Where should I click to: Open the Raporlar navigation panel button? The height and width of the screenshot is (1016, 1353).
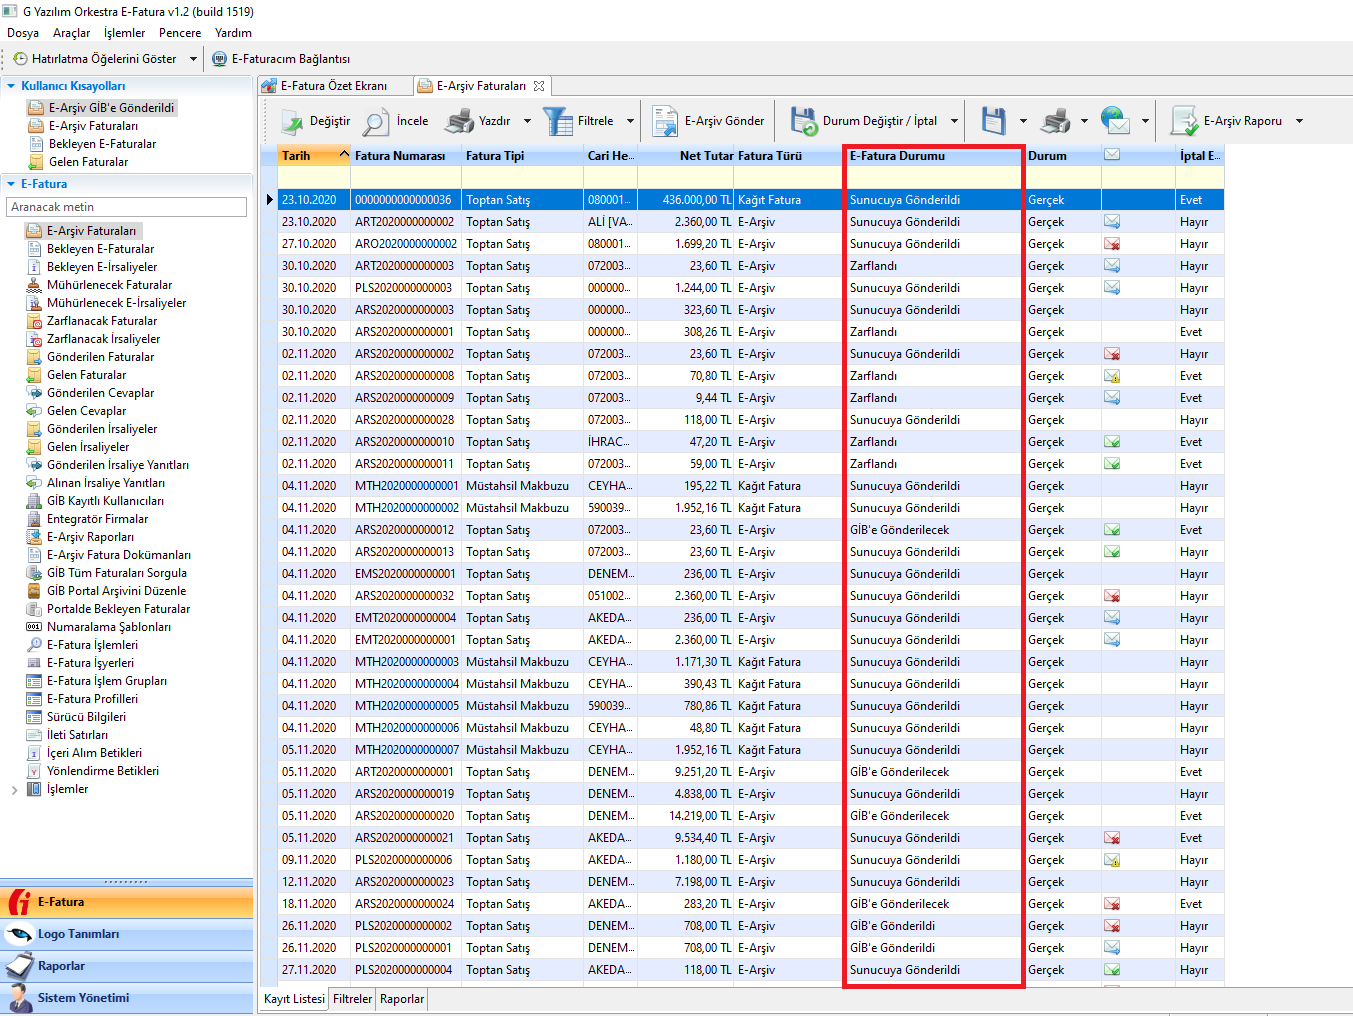click(62, 966)
